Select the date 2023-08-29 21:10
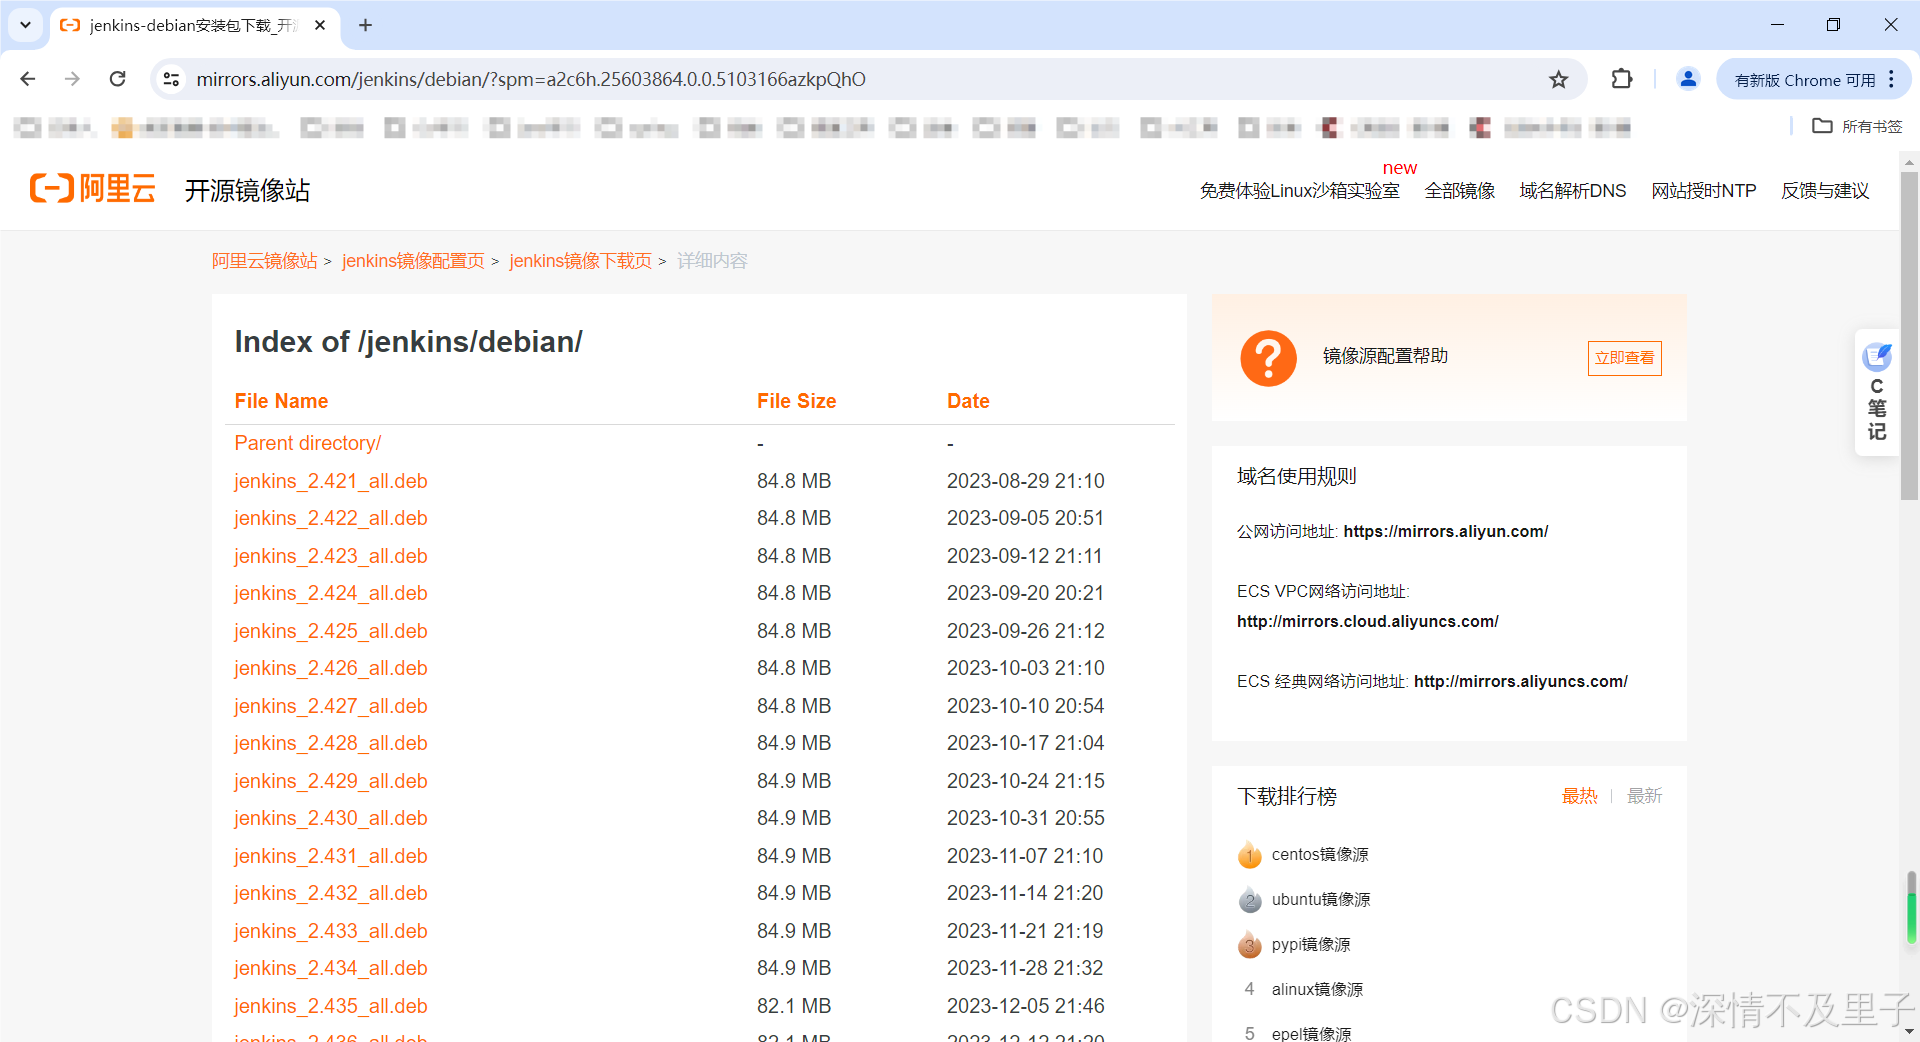 [x=1025, y=481]
